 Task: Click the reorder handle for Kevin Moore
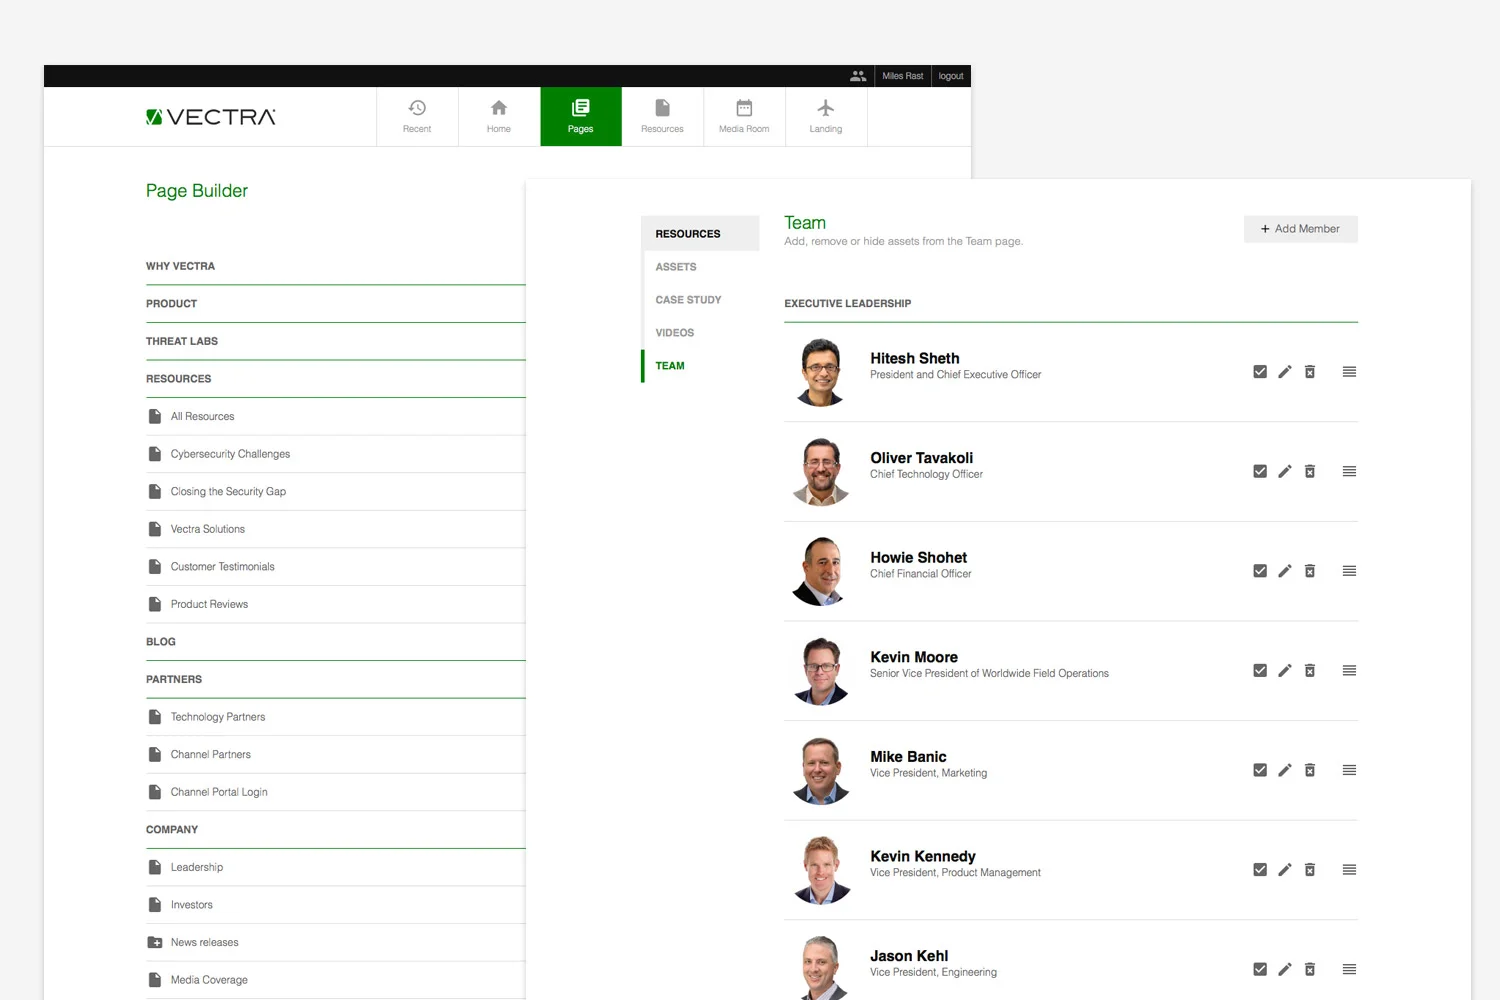pyautogui.click(x=1349, y=670)
